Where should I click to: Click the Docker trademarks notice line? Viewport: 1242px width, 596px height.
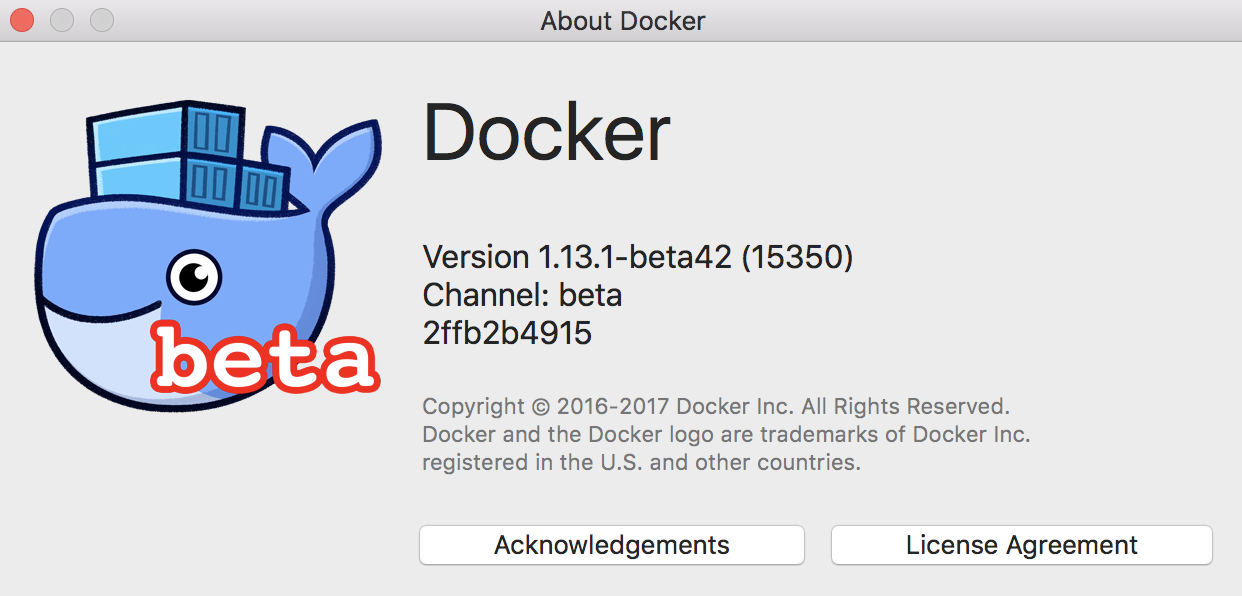(x=726, y=435)
